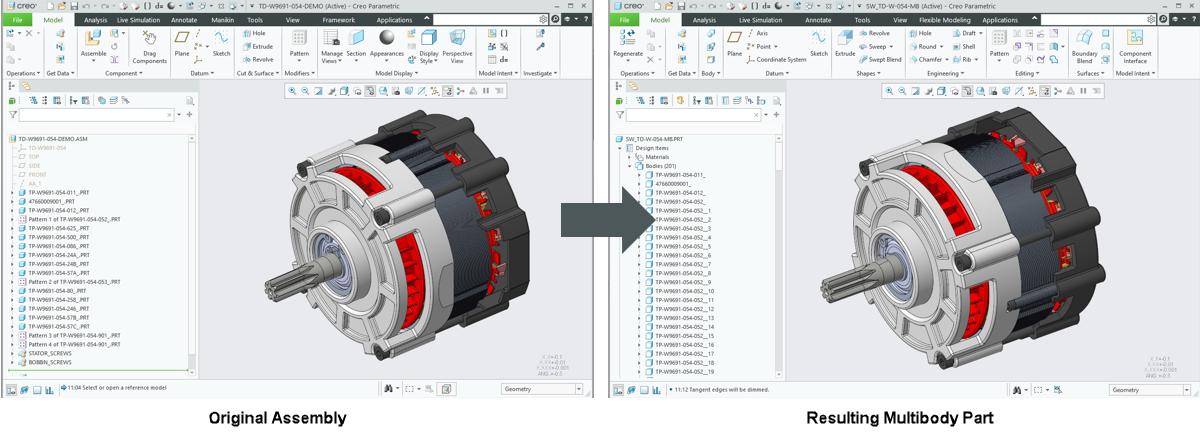Image resolution: width=1200 pixels, height=438 pixels.
Task: Select SW_TD-W-054-MB.PRT root in right tree
Action: [653, 139]
